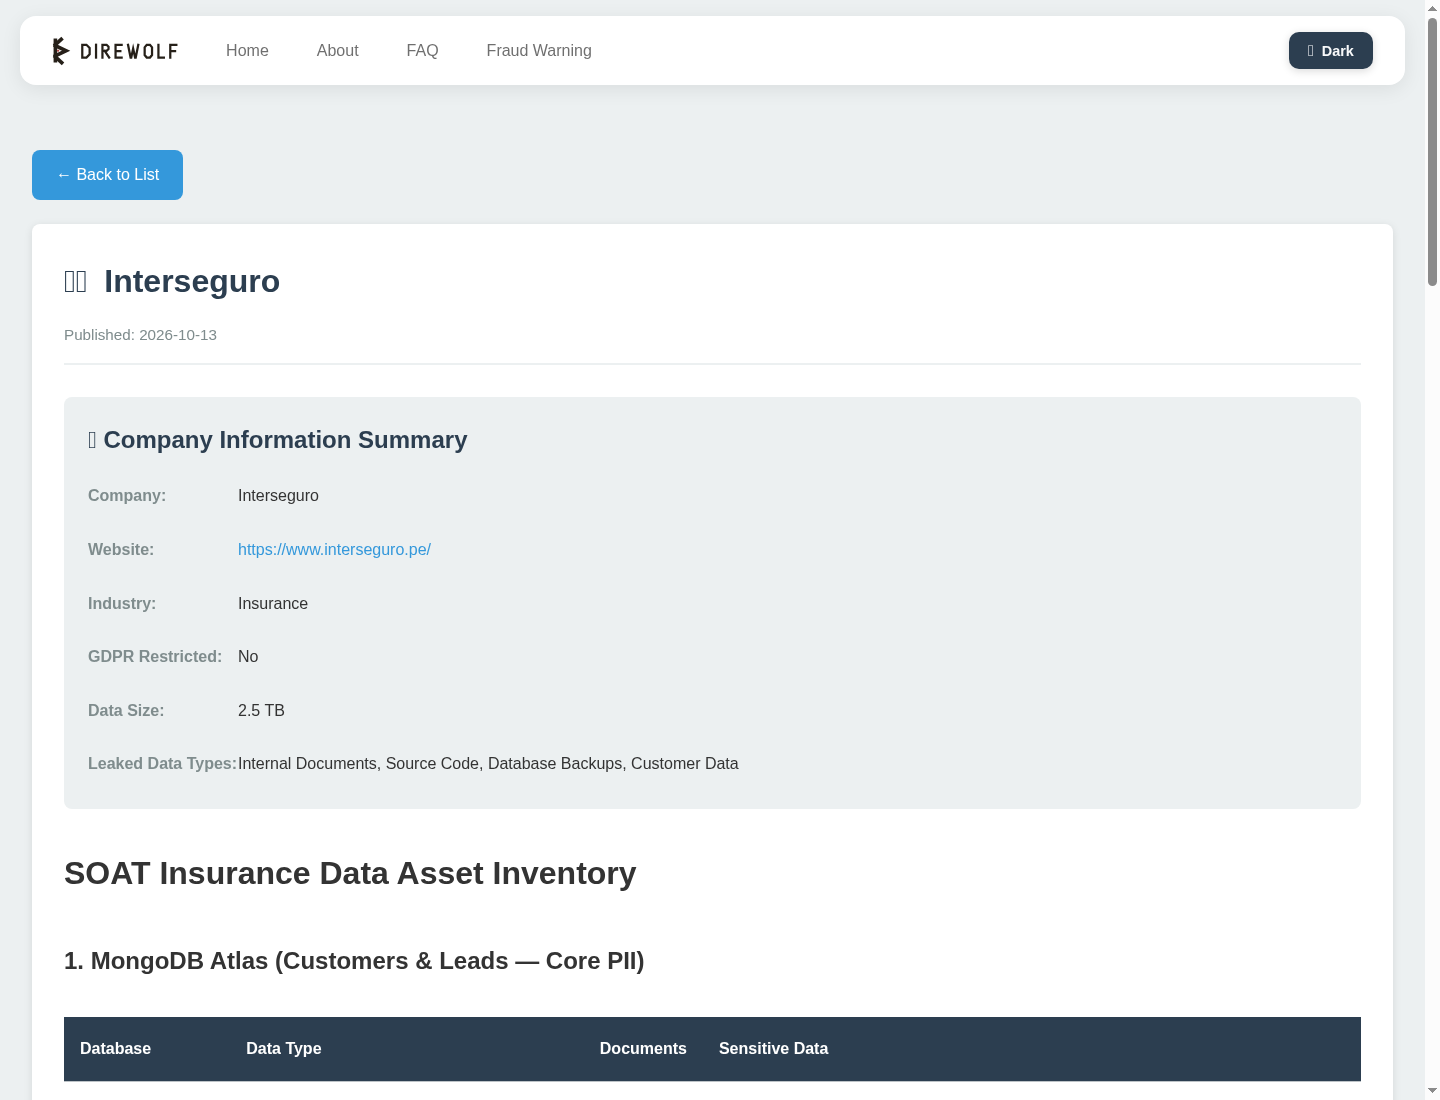Click the flag icon beside Interseguro title
This screenshot has height=1100, width=1440.
[76, 281]
